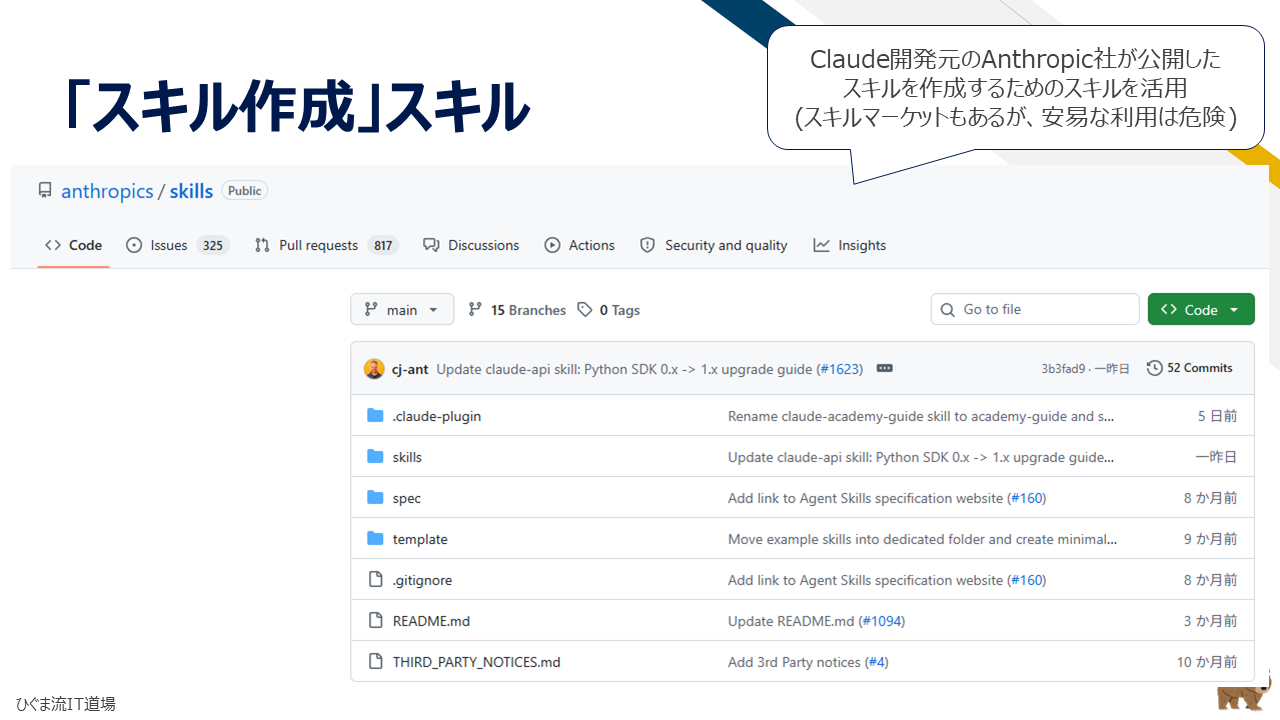
Task: Open pull request #1623 link
Action: pyautogui.click(x=840, y=369)
